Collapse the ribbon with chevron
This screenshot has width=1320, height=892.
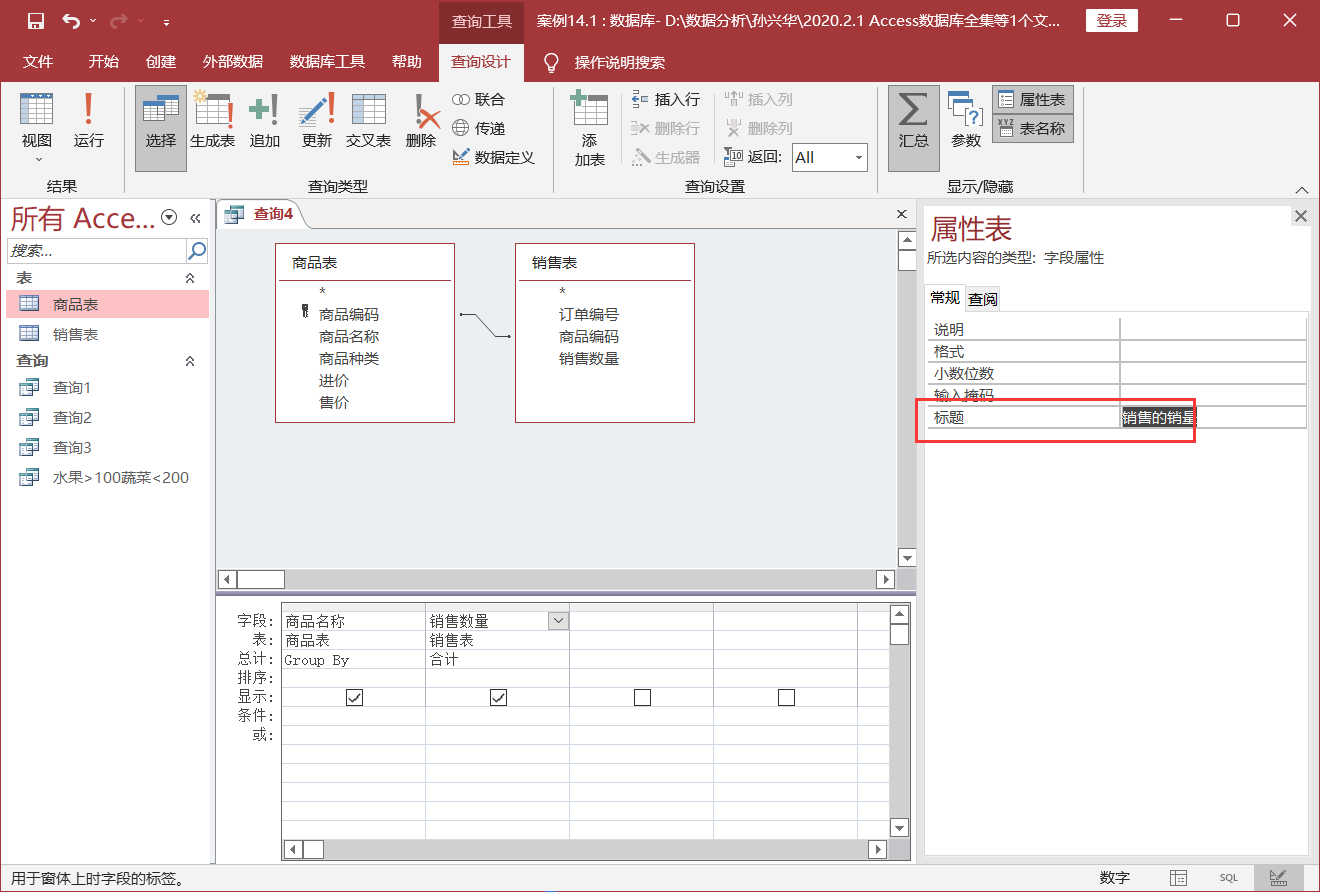pyautogui.click(x=1302, y=189)
